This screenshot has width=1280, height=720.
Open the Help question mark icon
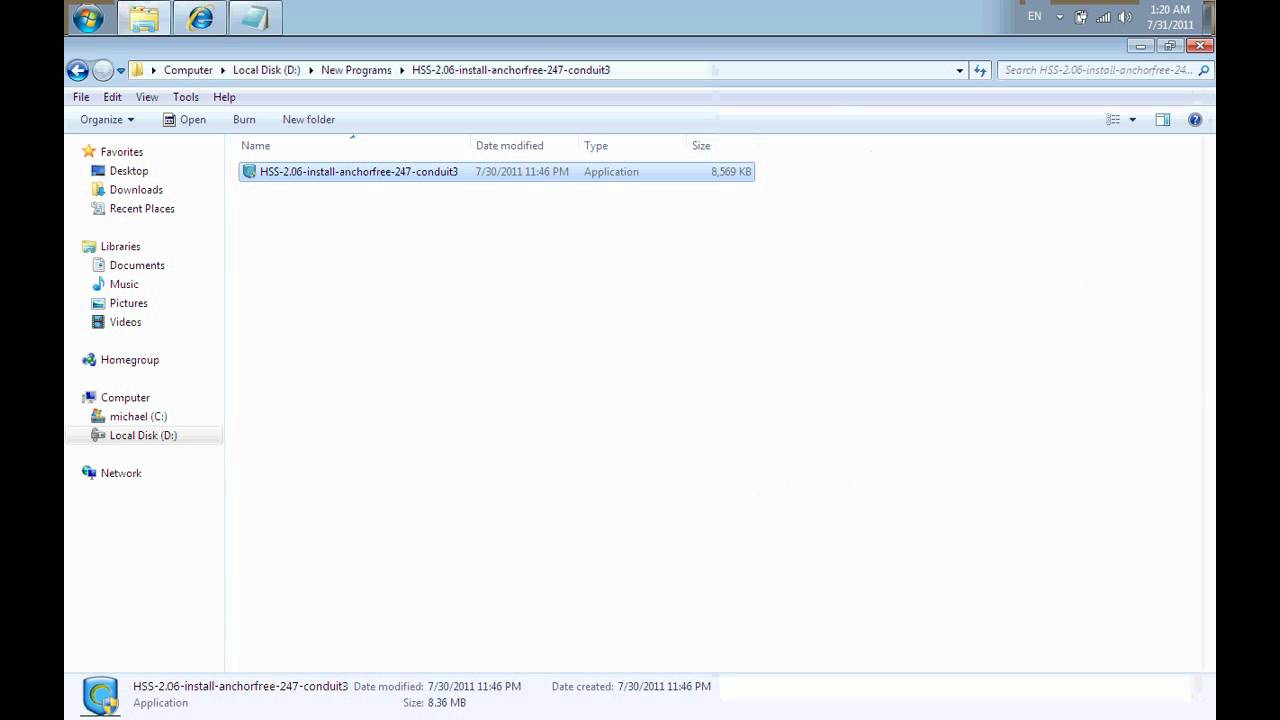click(x=1195, y=119)
